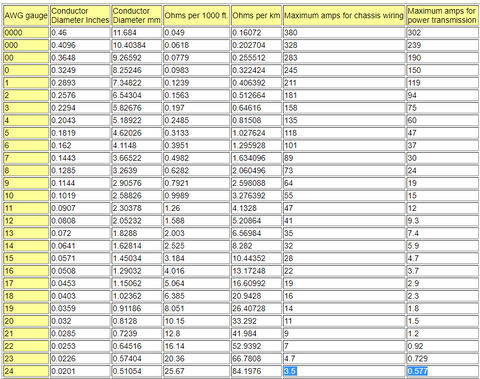
Task: Click the 10.40384 mm cell
Action: click(137, 45)
